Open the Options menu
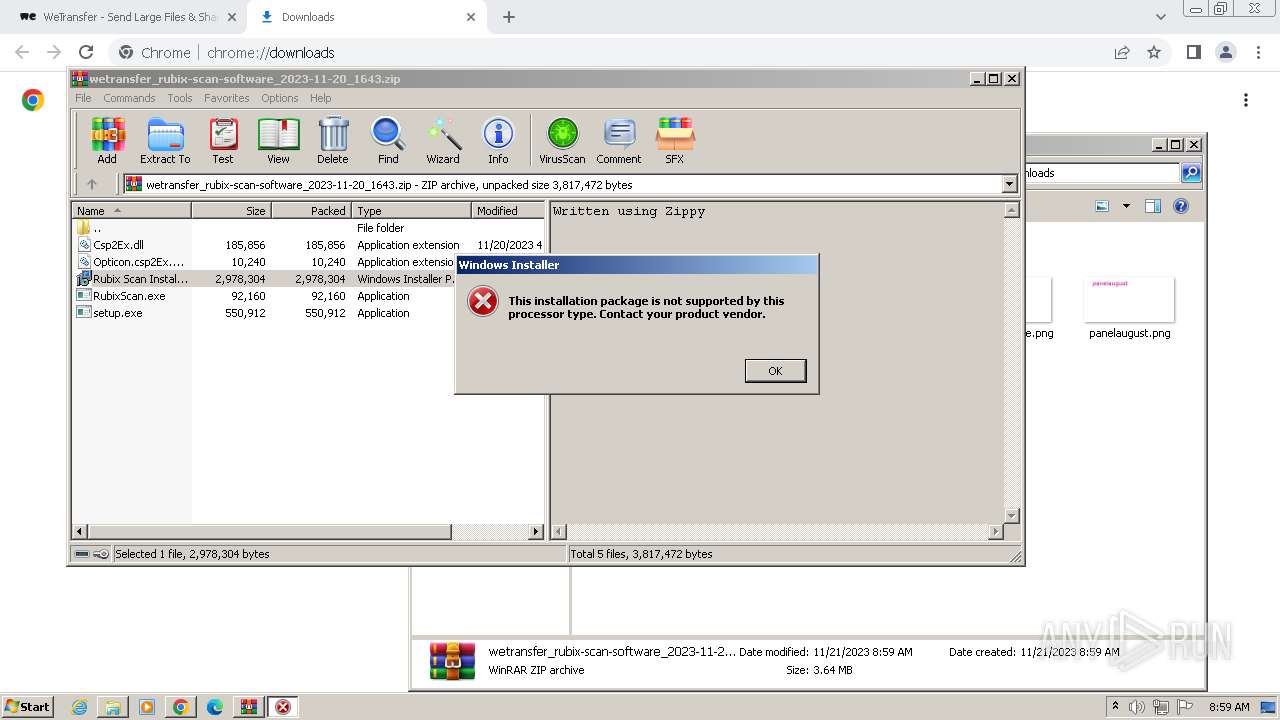 pos(280,98)
